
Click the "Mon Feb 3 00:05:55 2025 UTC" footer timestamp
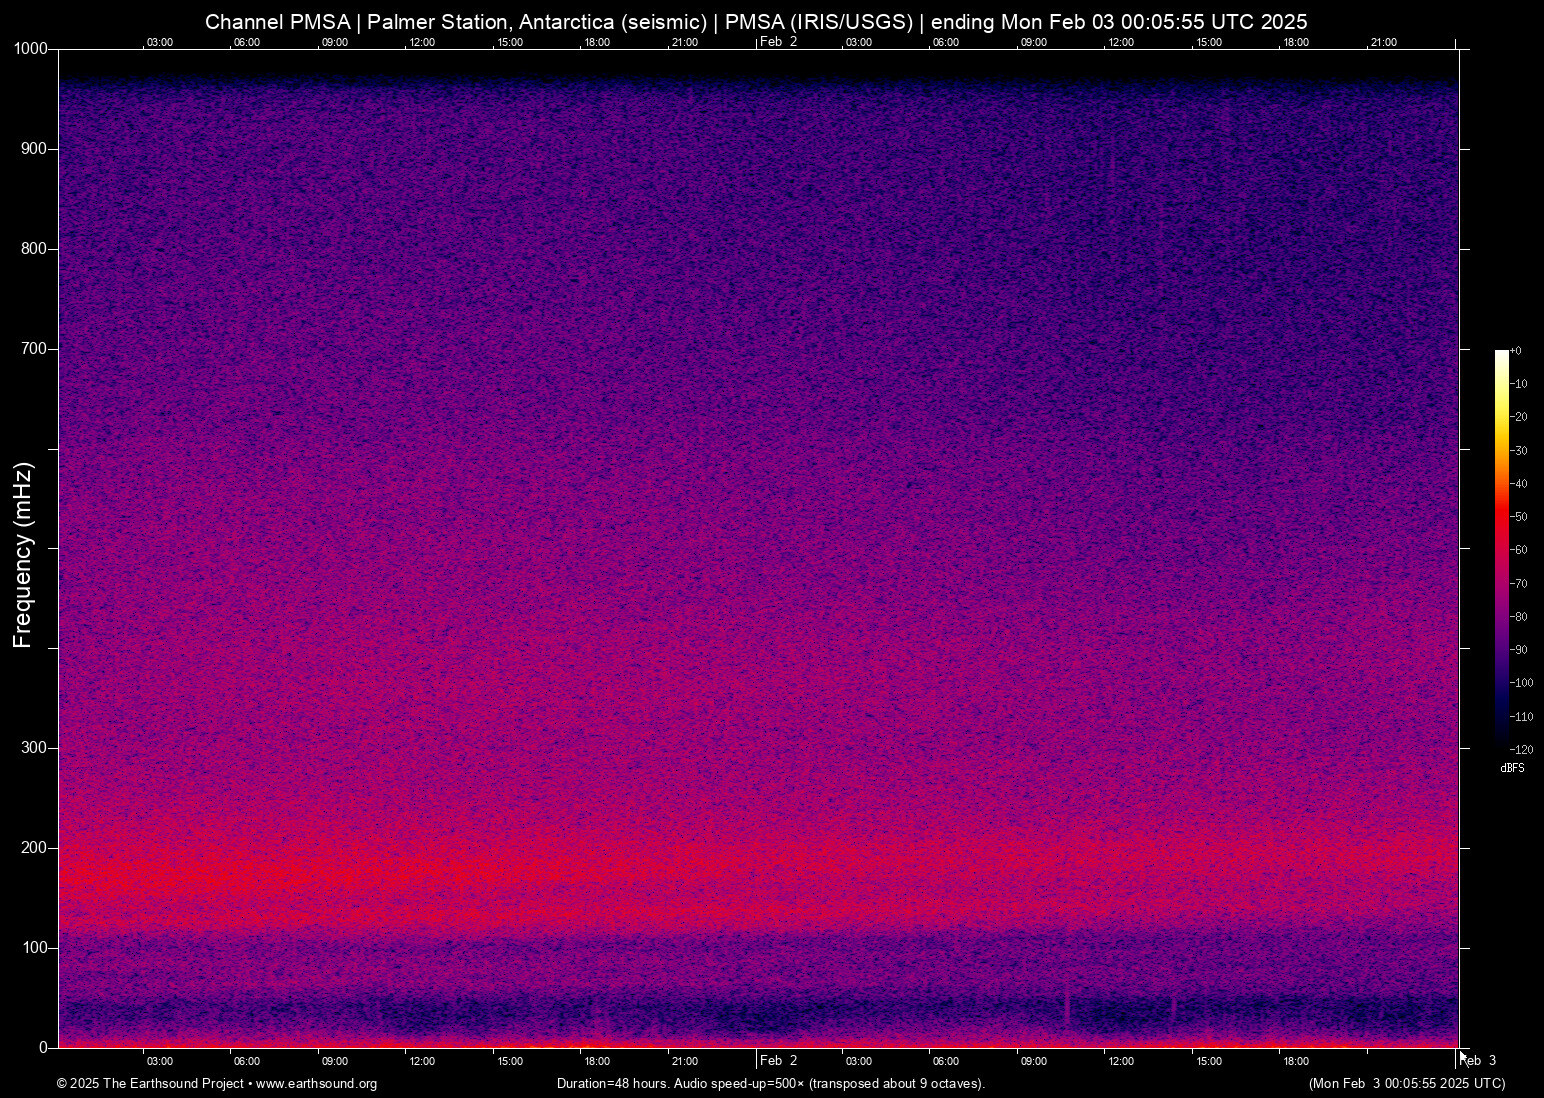[x=1406, y=1084]
